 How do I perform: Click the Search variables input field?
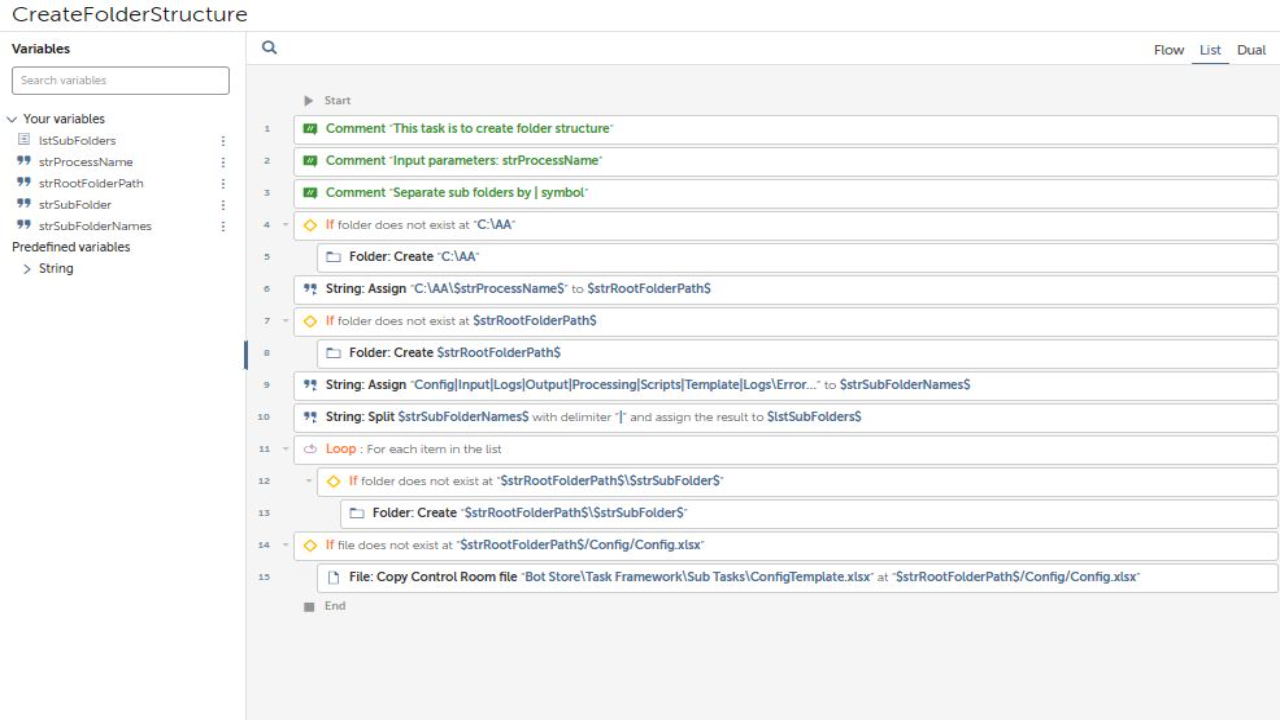click(x=120, y=80)
